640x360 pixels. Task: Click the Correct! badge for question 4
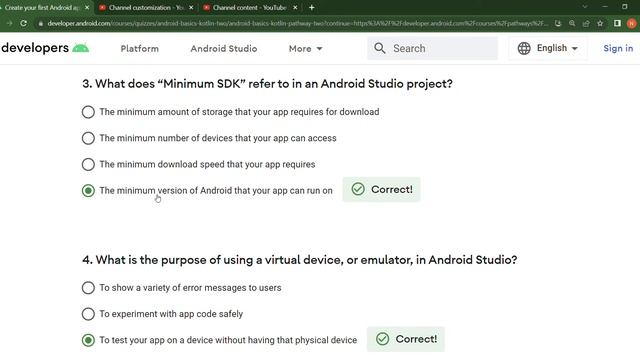pyautogui.click(x=406, y=339)
